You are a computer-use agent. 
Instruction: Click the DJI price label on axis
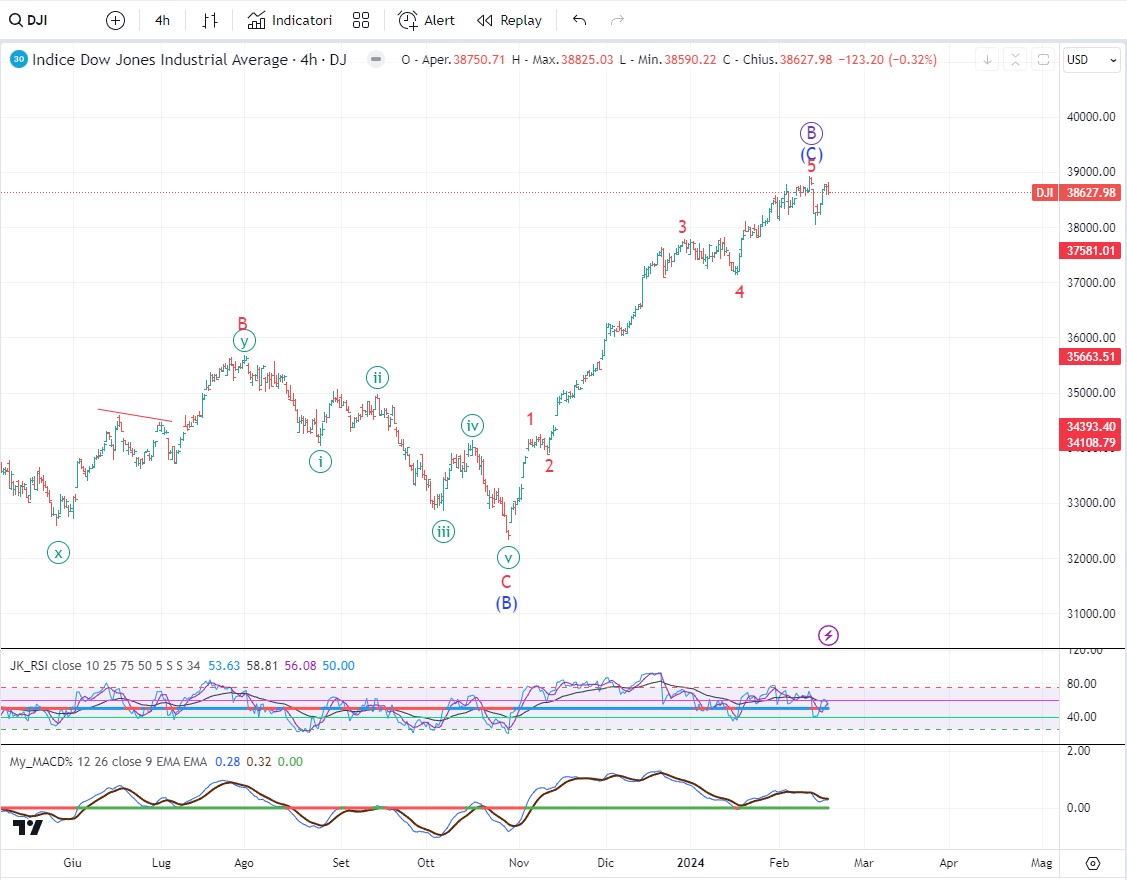pos(1044,193)
